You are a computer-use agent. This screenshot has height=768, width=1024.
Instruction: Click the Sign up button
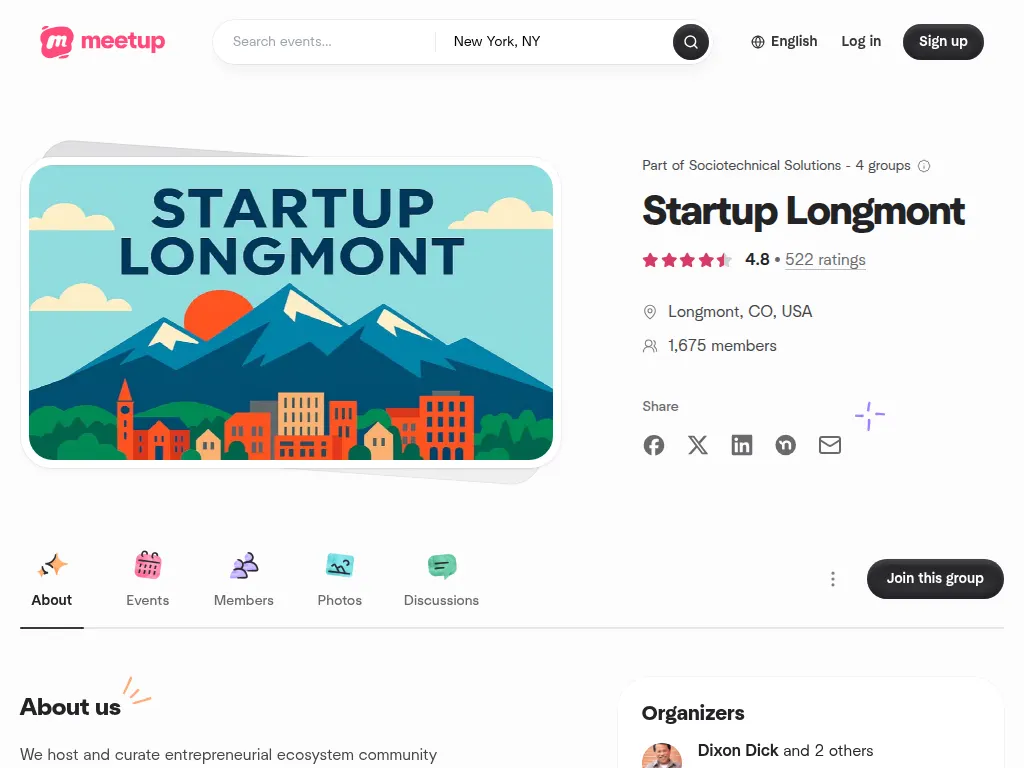943,42
